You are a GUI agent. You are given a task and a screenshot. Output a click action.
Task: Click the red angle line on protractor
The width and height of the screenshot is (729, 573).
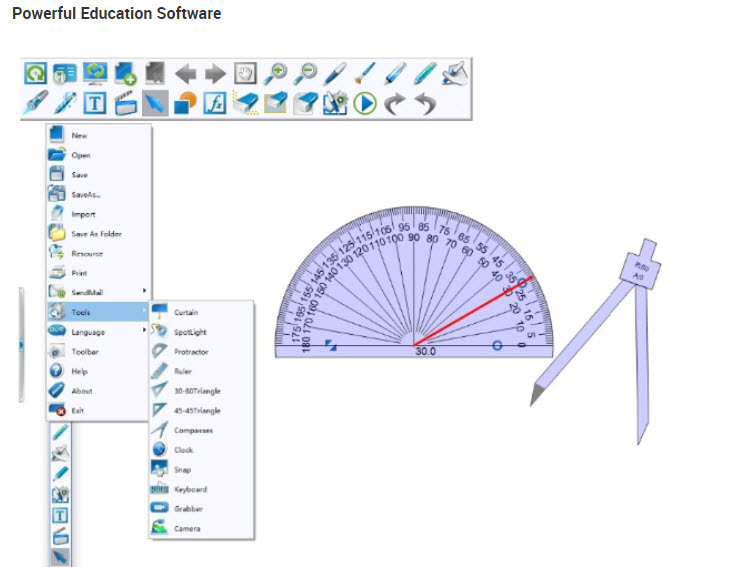[x=473, y=311]
